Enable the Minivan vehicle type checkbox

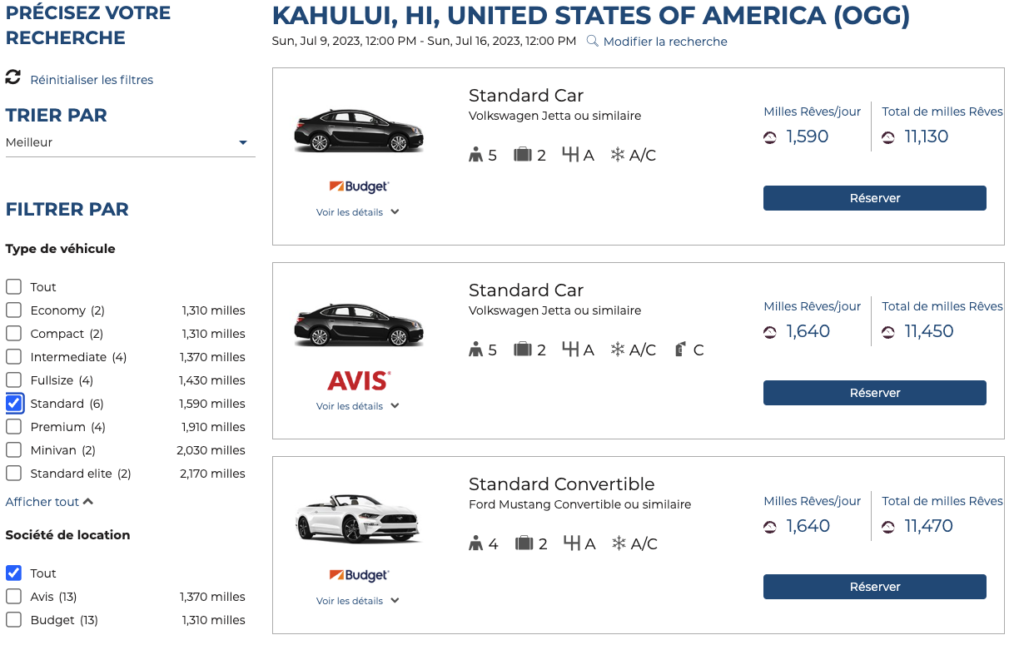[14, 451]
